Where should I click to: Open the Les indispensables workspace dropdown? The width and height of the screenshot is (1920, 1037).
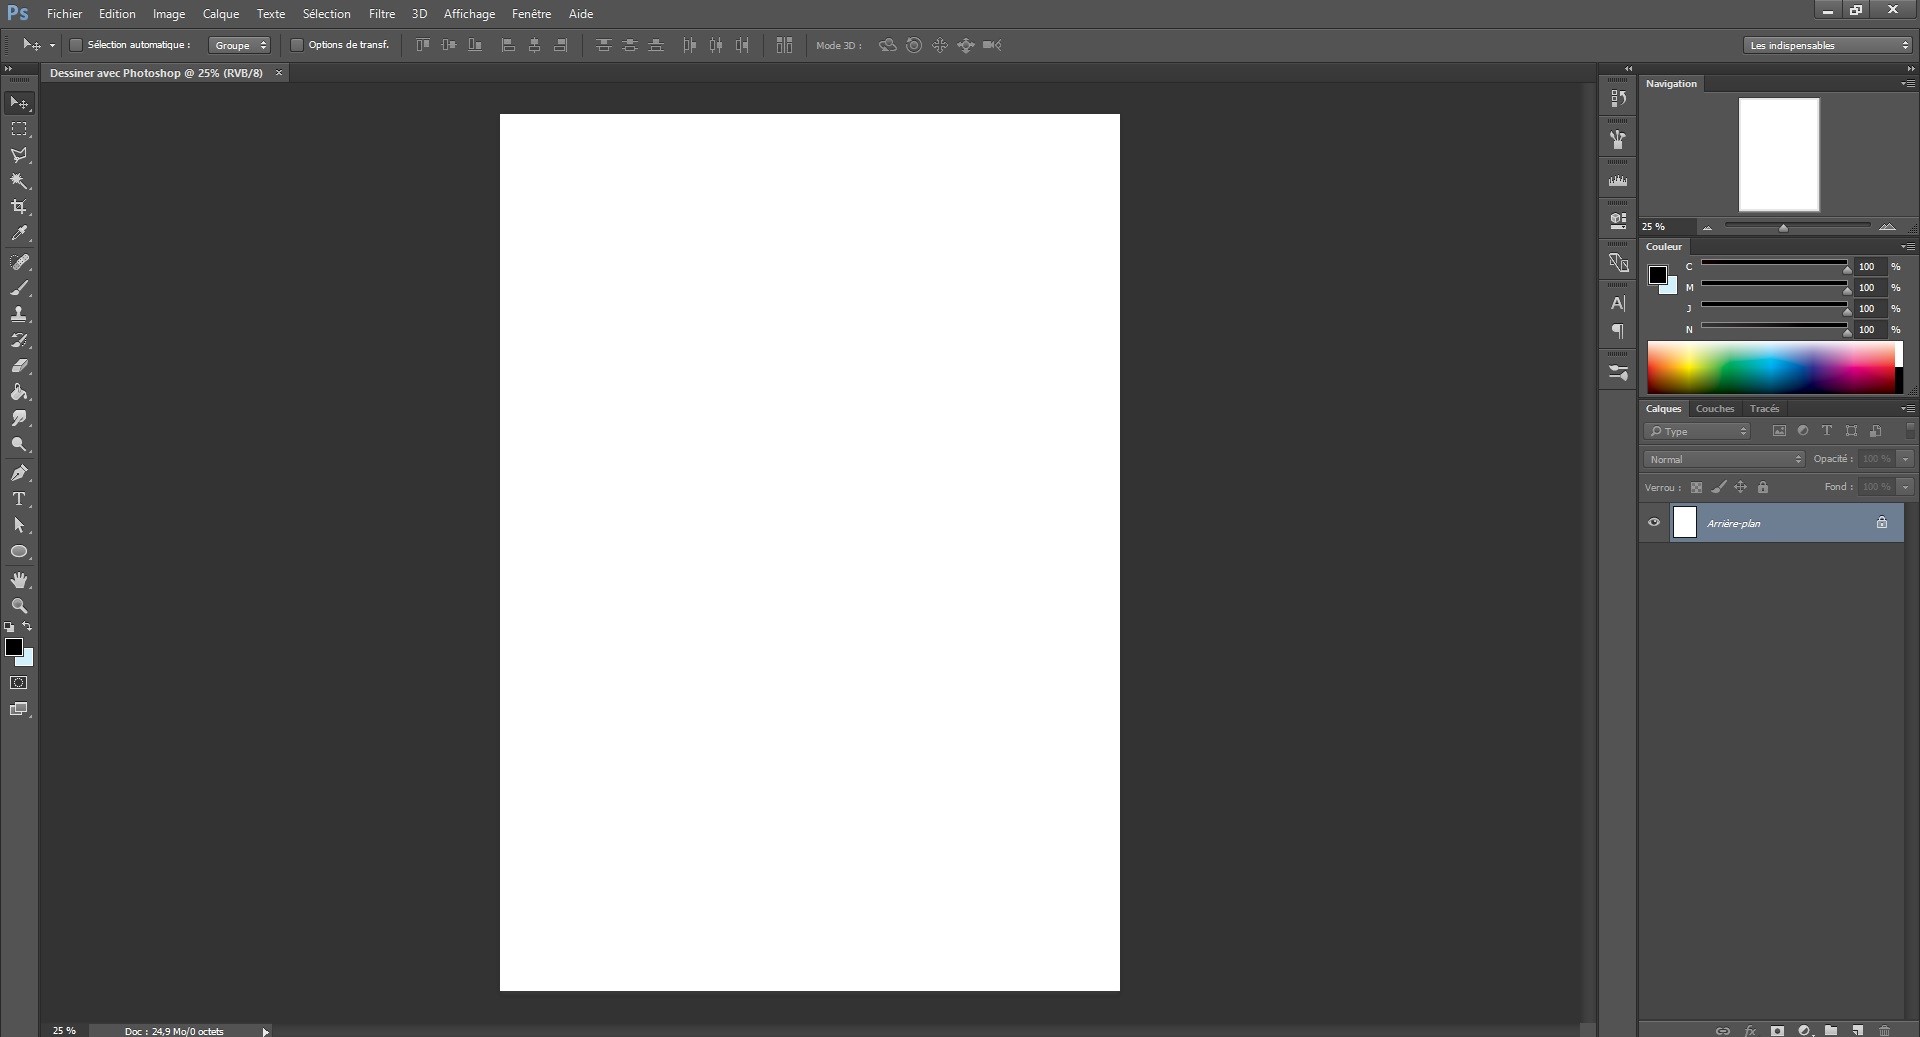tap(1826, 45)
